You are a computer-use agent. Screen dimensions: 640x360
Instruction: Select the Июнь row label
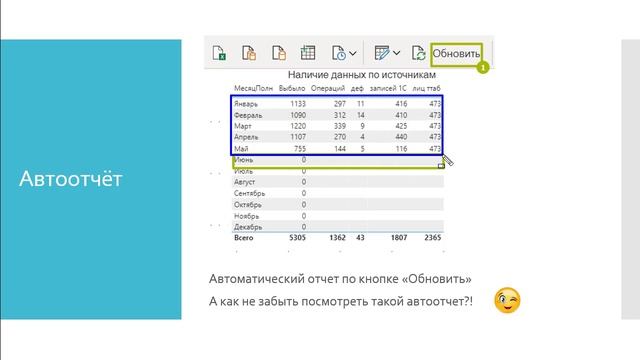click(x=243, y=160)
